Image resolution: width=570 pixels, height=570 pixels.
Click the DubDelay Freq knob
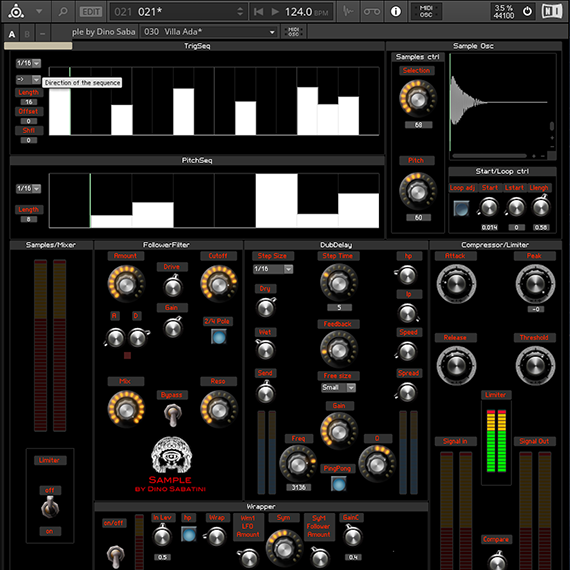[298, 463]
